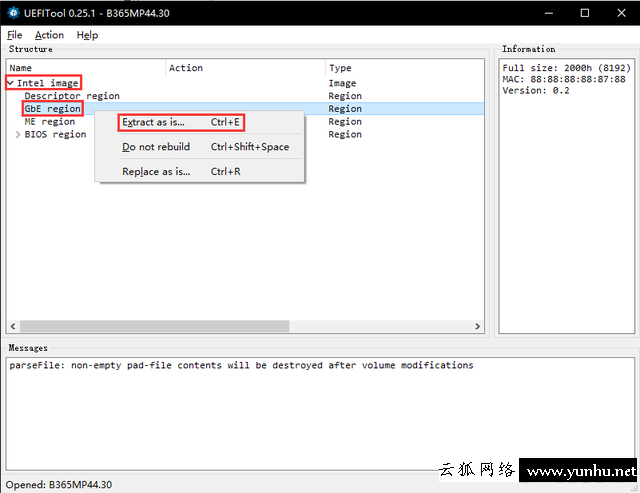Click the structure horizontal scrollbar thumb
Screen dimensions: 640x493
click(x=154, y=326)
